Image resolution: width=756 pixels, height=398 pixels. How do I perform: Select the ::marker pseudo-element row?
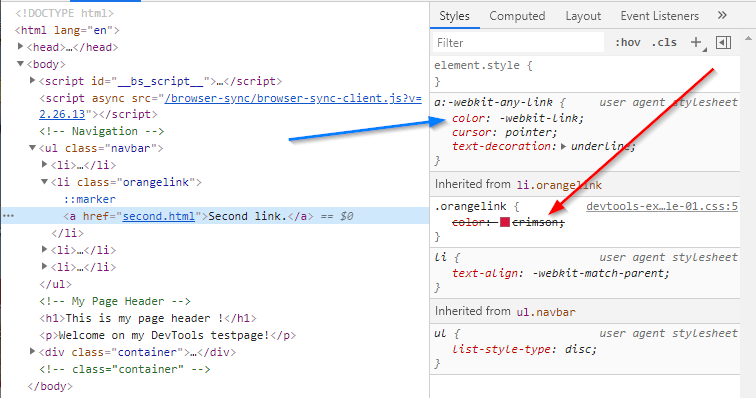tap(90, 199)
